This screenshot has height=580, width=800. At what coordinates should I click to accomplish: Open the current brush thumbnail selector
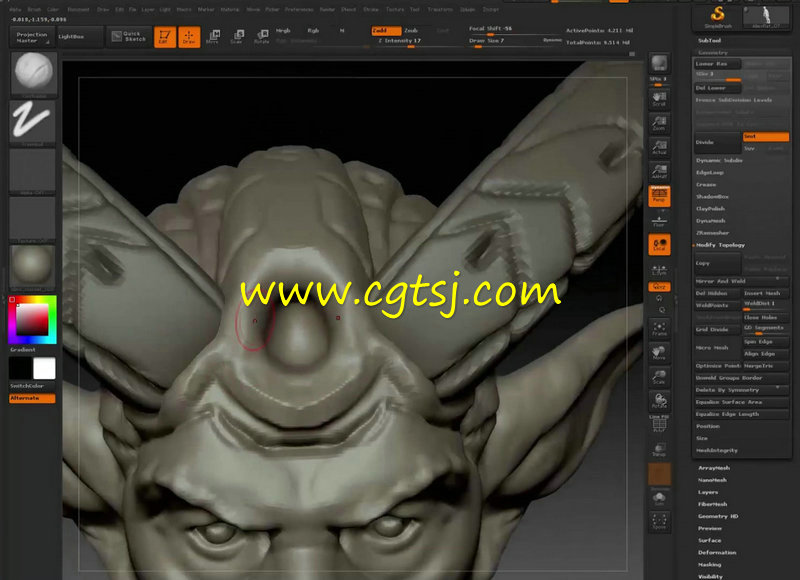33,74
